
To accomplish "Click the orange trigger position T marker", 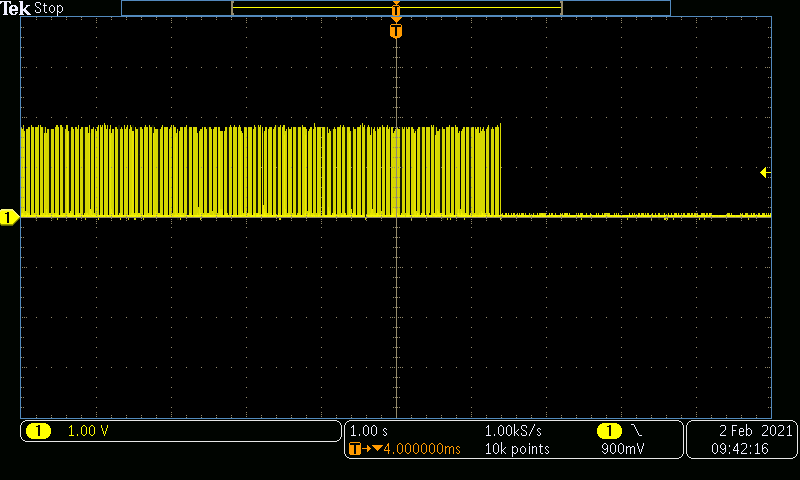I will click(x=396, y=31).
